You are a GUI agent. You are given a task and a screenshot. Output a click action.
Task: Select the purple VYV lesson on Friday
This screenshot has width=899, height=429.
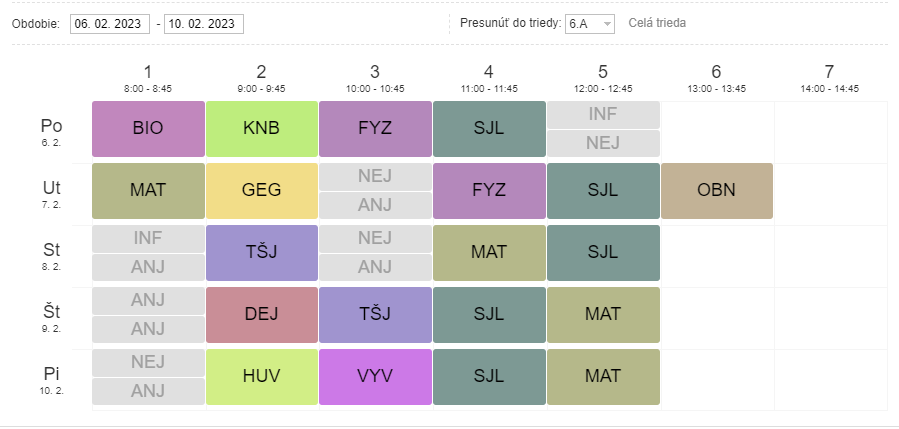coord(375,377)
